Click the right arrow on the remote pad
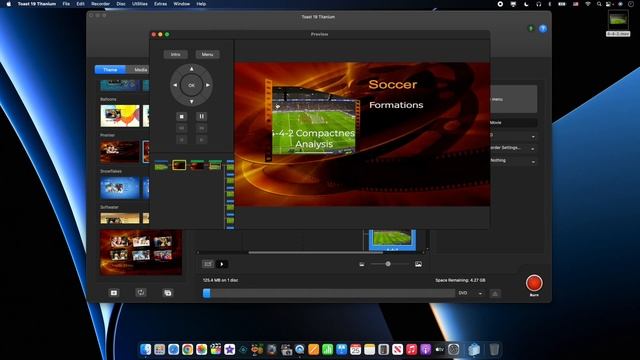This screenshot has height=360, width=640. pyautogui.click(x=208, y=85)
